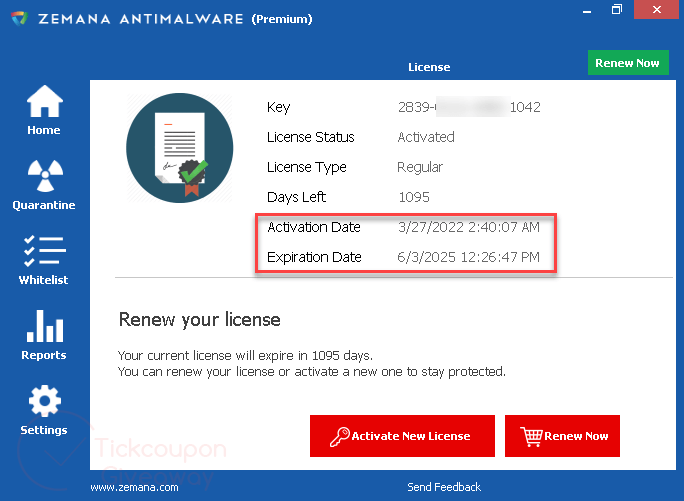Click the Days Left label
The height and width of the screenshot is (501, 684).
[296, 197]
